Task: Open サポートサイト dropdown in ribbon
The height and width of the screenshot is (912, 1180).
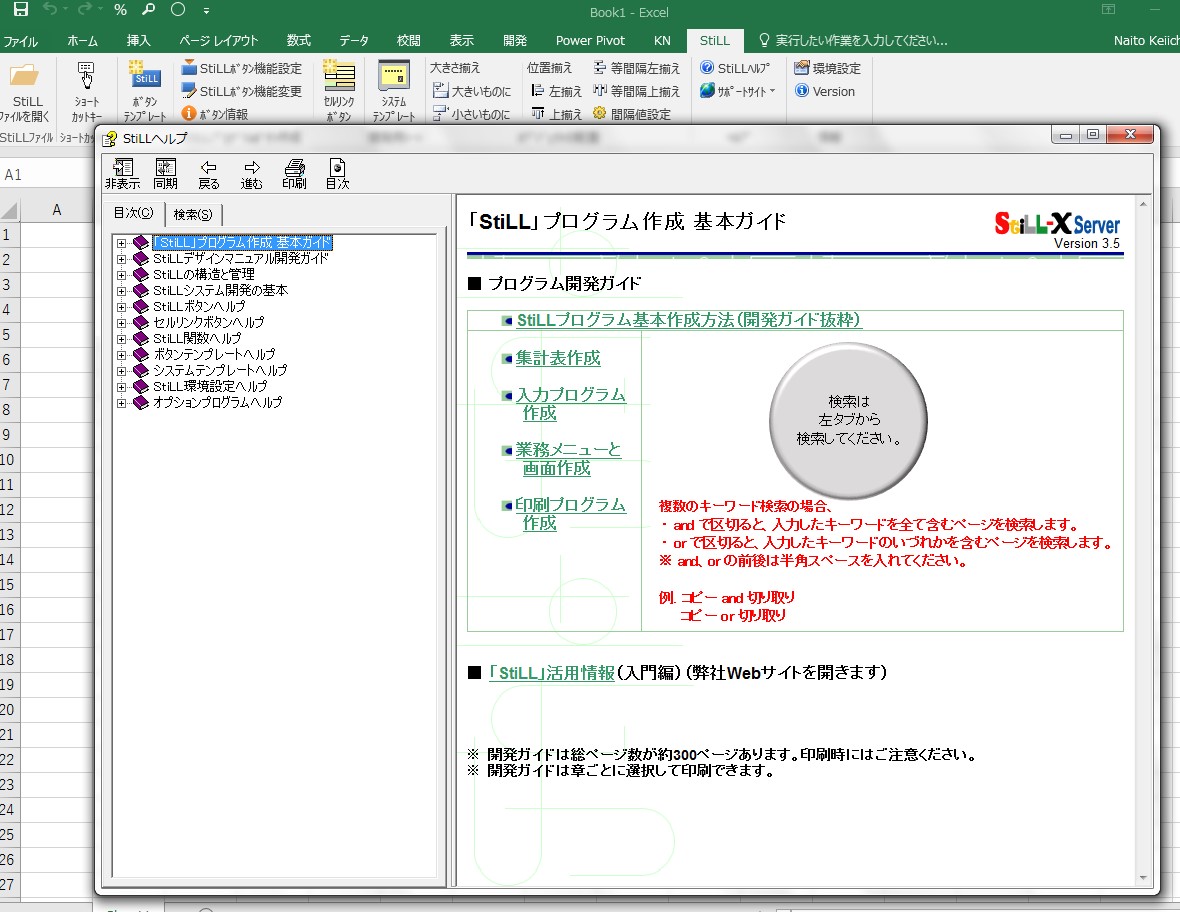Action: 738,91
